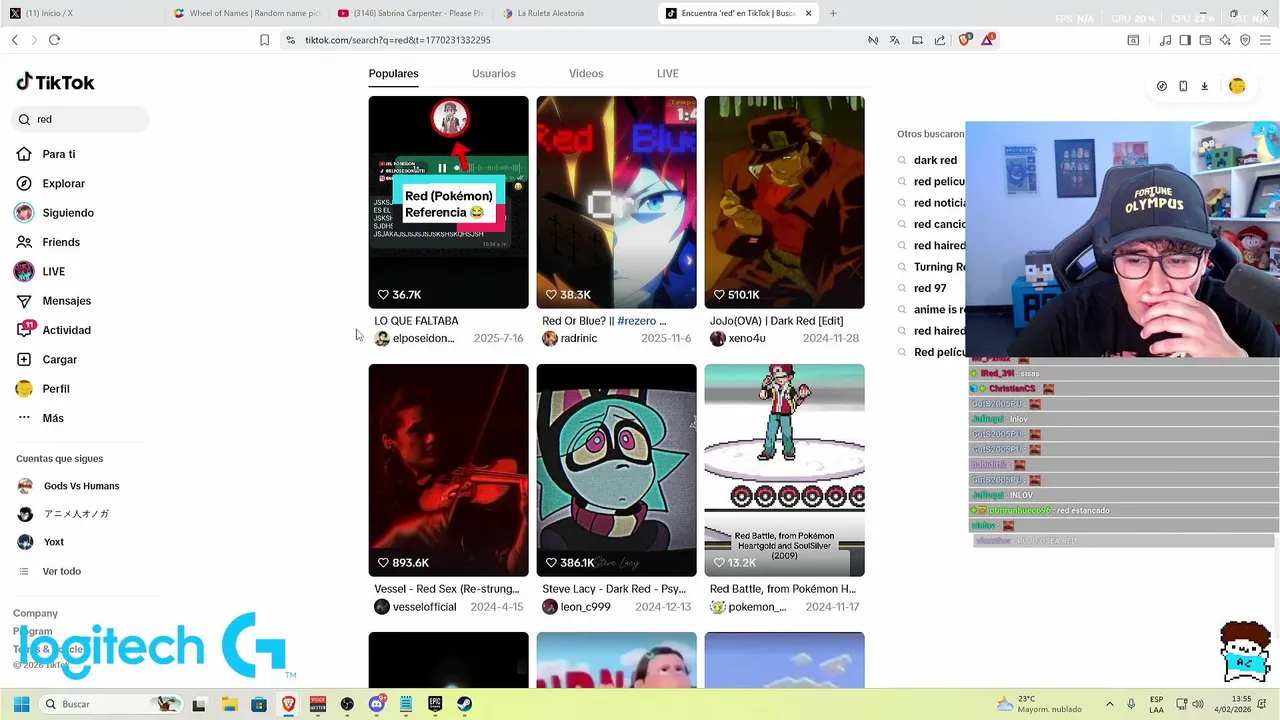Open xeno4u creator profile link
The image size is (1280, 720).
coord(738,338)
